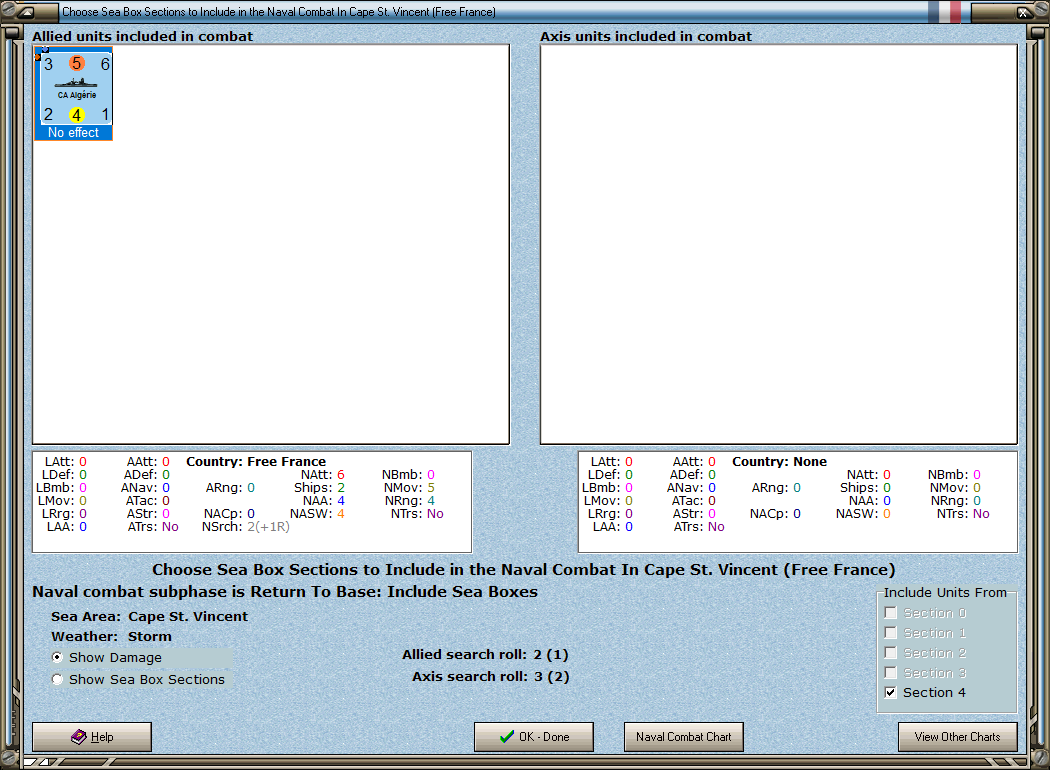Viewport: 1050px width, 770px height.
Task: Click the 'No effect' label under Algérie
Action: [74, 133]
